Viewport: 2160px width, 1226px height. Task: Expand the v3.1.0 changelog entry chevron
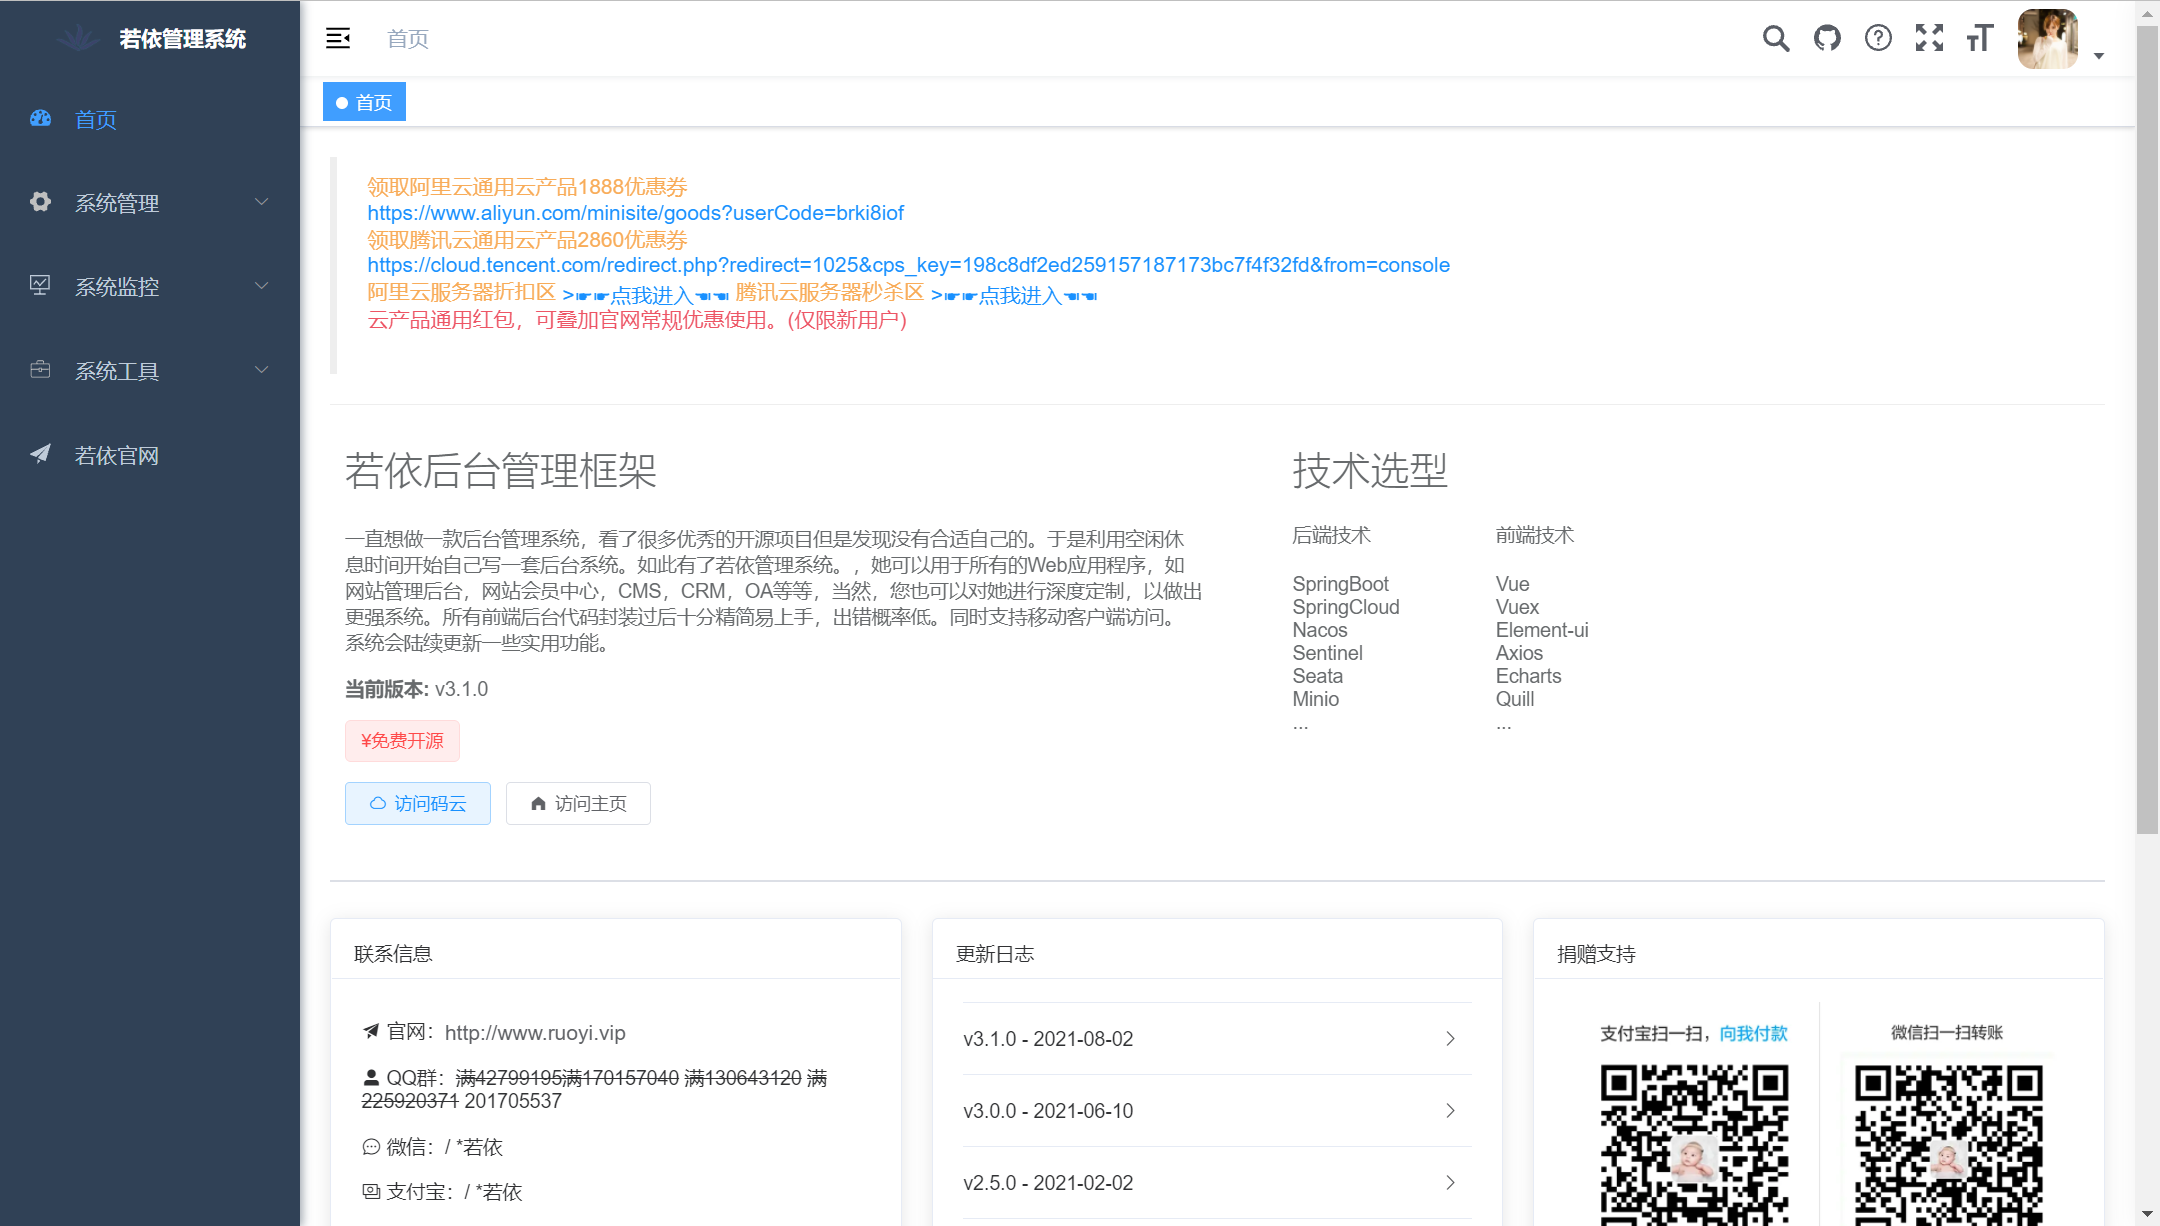tap(1449, 1039)
